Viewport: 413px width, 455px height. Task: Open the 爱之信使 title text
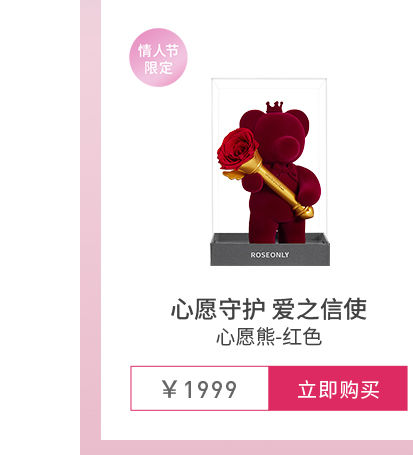point(319,309)
